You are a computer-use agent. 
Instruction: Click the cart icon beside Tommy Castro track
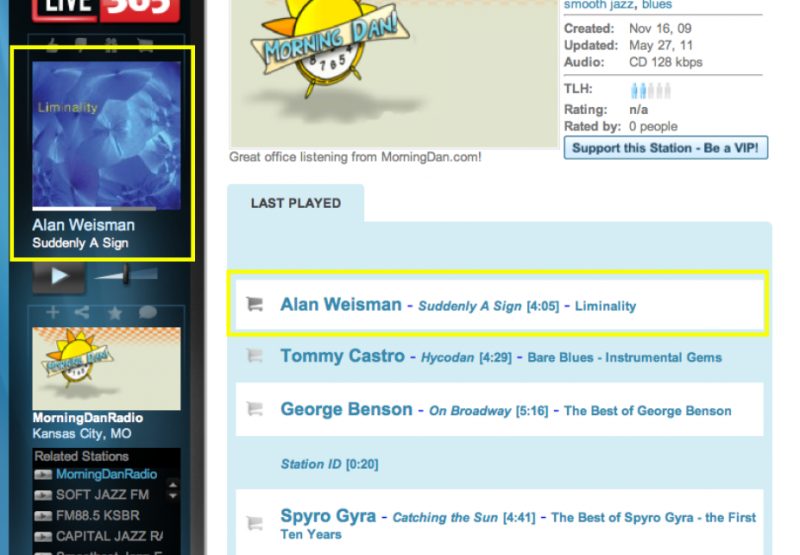click(x=254, y=356)
